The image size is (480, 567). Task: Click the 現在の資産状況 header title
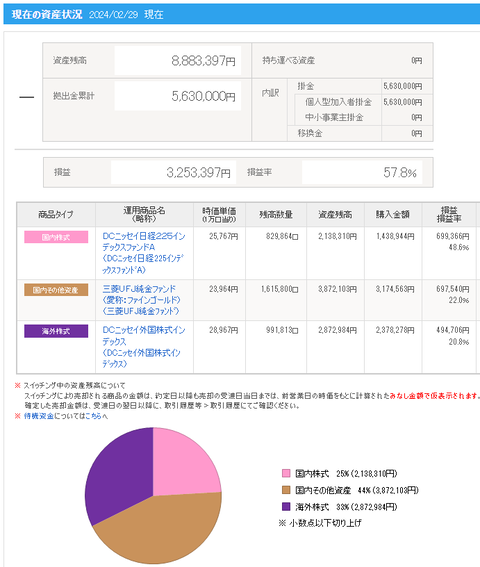pyautogui.click(x=47, y=14)
